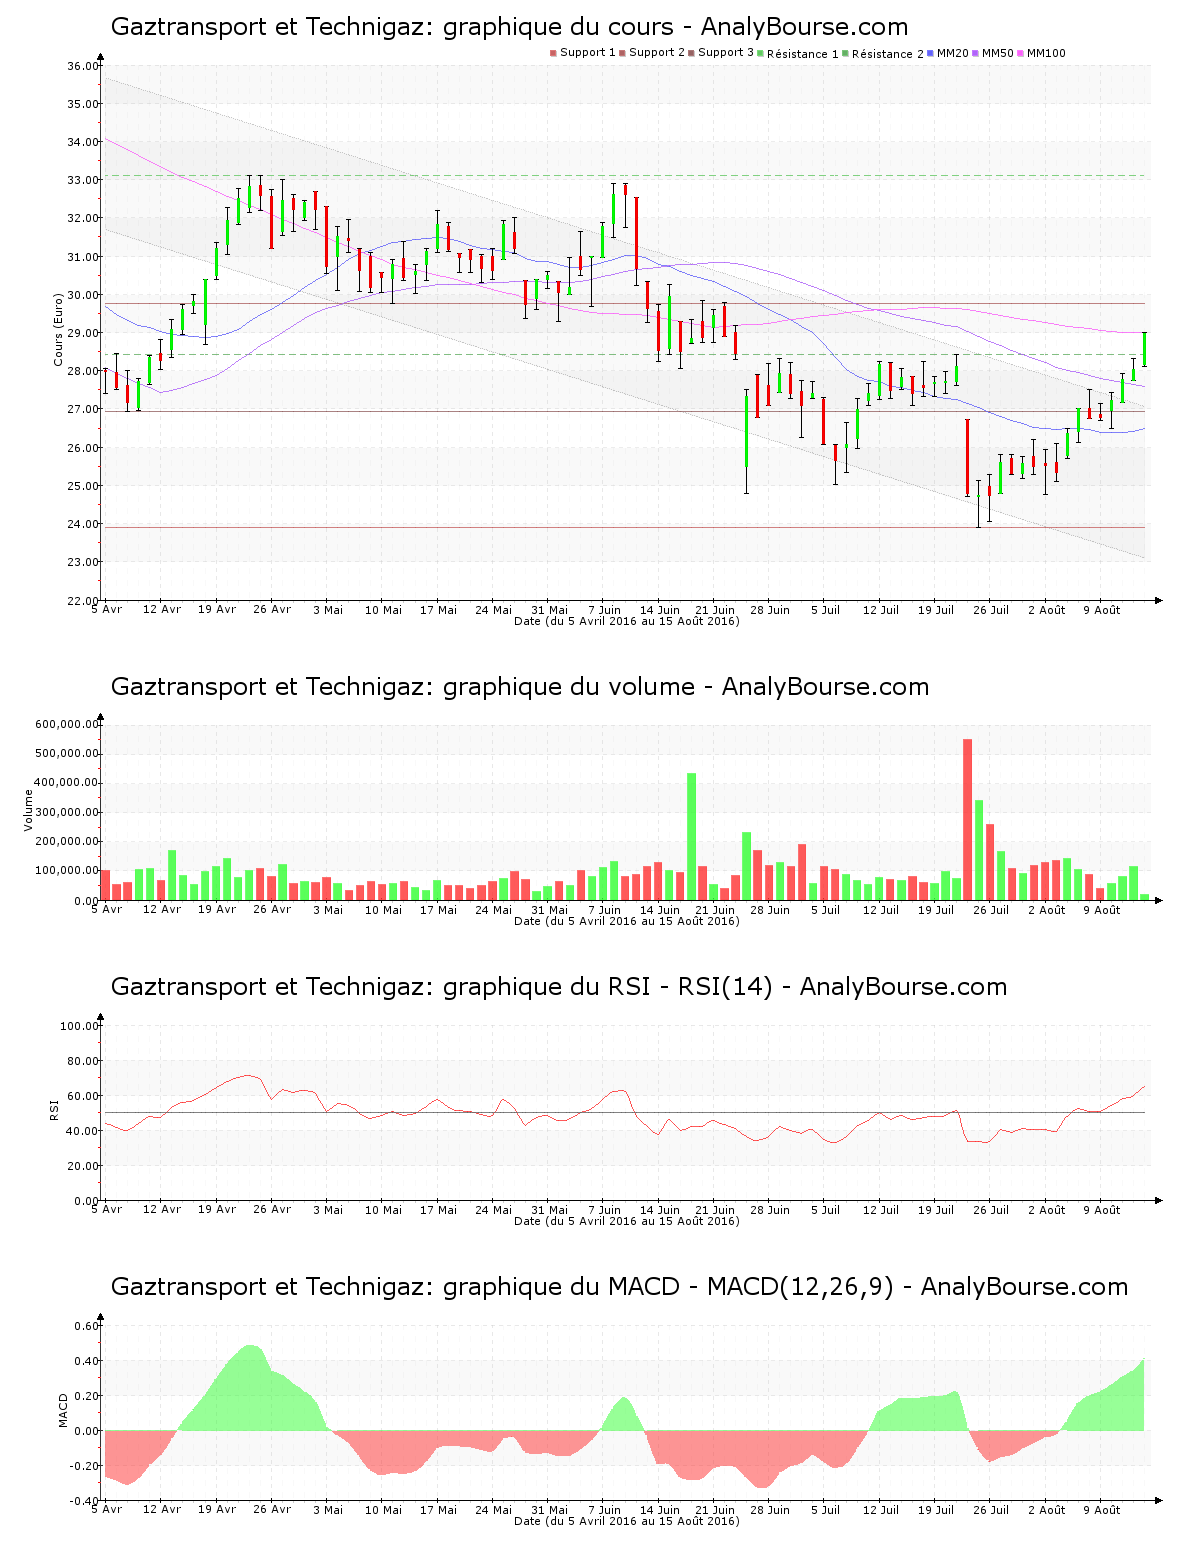Click the date range caption under price chart
This screenshot has height=1550, width=1200.
(x=627, y=621)
